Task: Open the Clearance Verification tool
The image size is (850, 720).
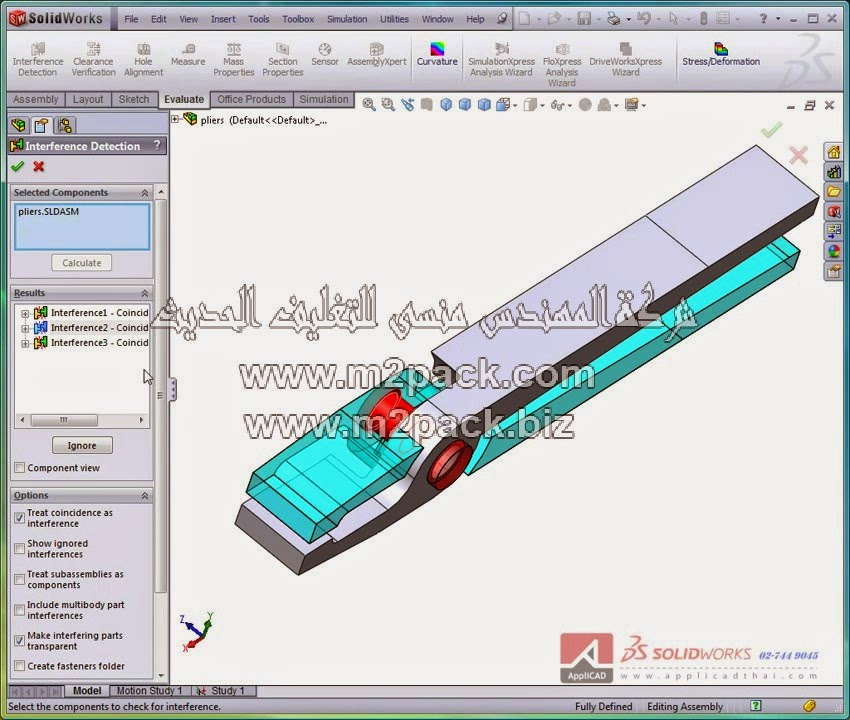Action: (93, 60)
